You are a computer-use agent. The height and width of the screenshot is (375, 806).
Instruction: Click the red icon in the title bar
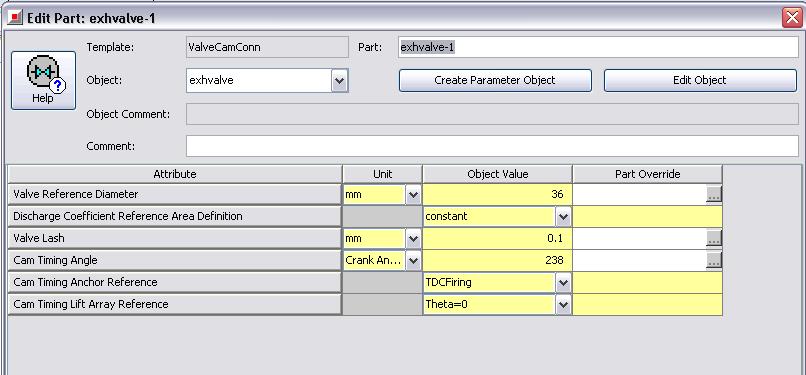(15, 18)
